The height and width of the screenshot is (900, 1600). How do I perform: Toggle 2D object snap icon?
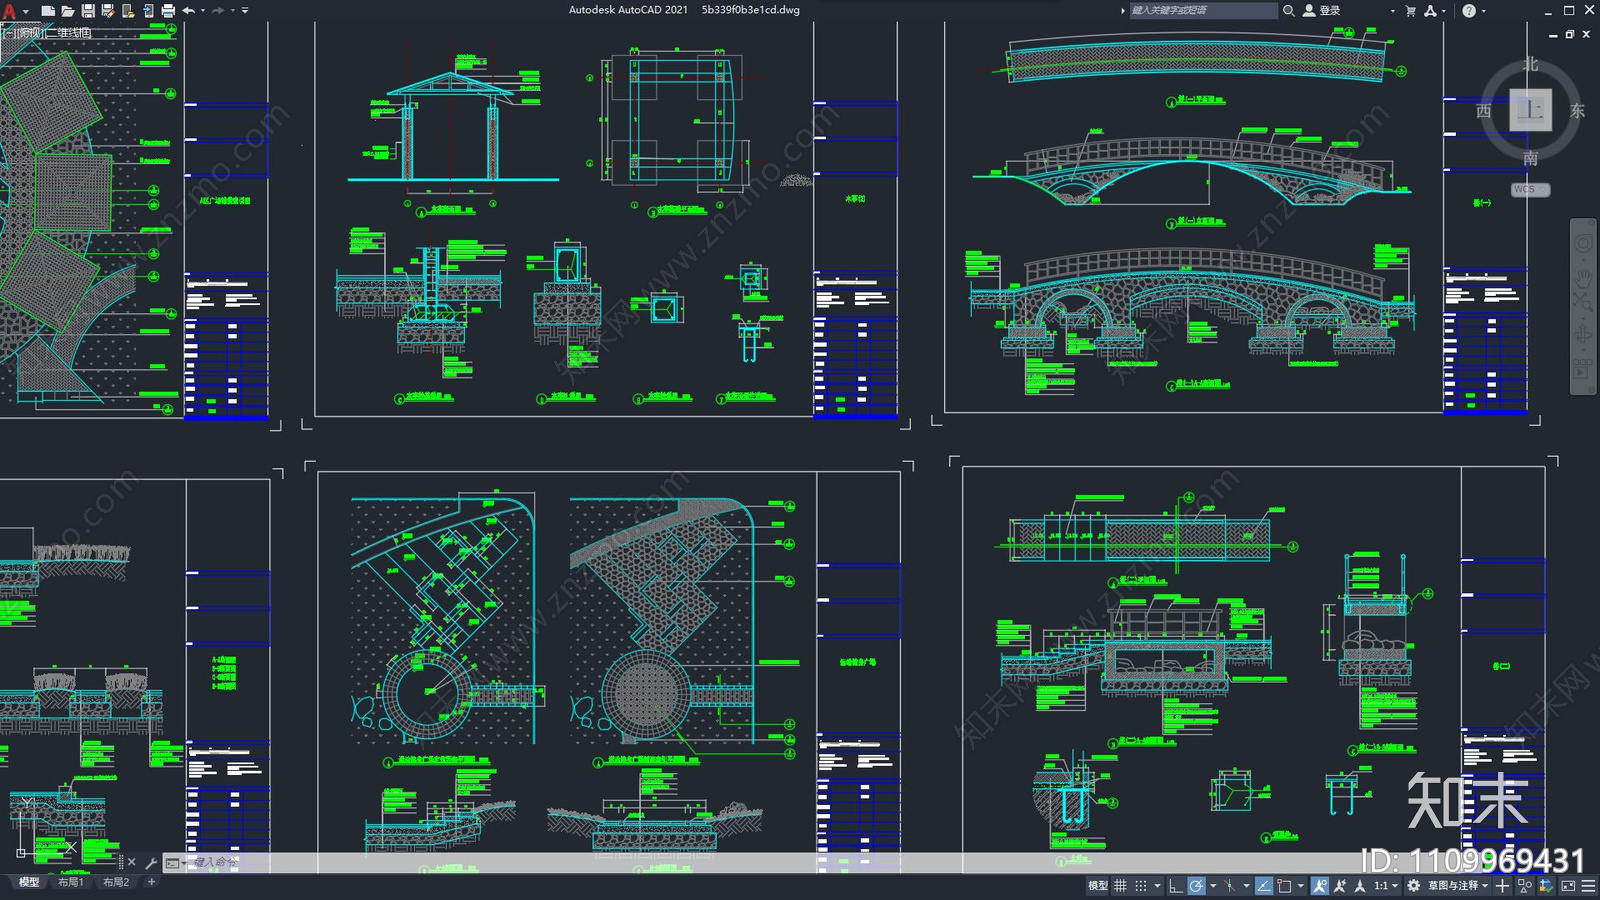(x=1284, y=885)
